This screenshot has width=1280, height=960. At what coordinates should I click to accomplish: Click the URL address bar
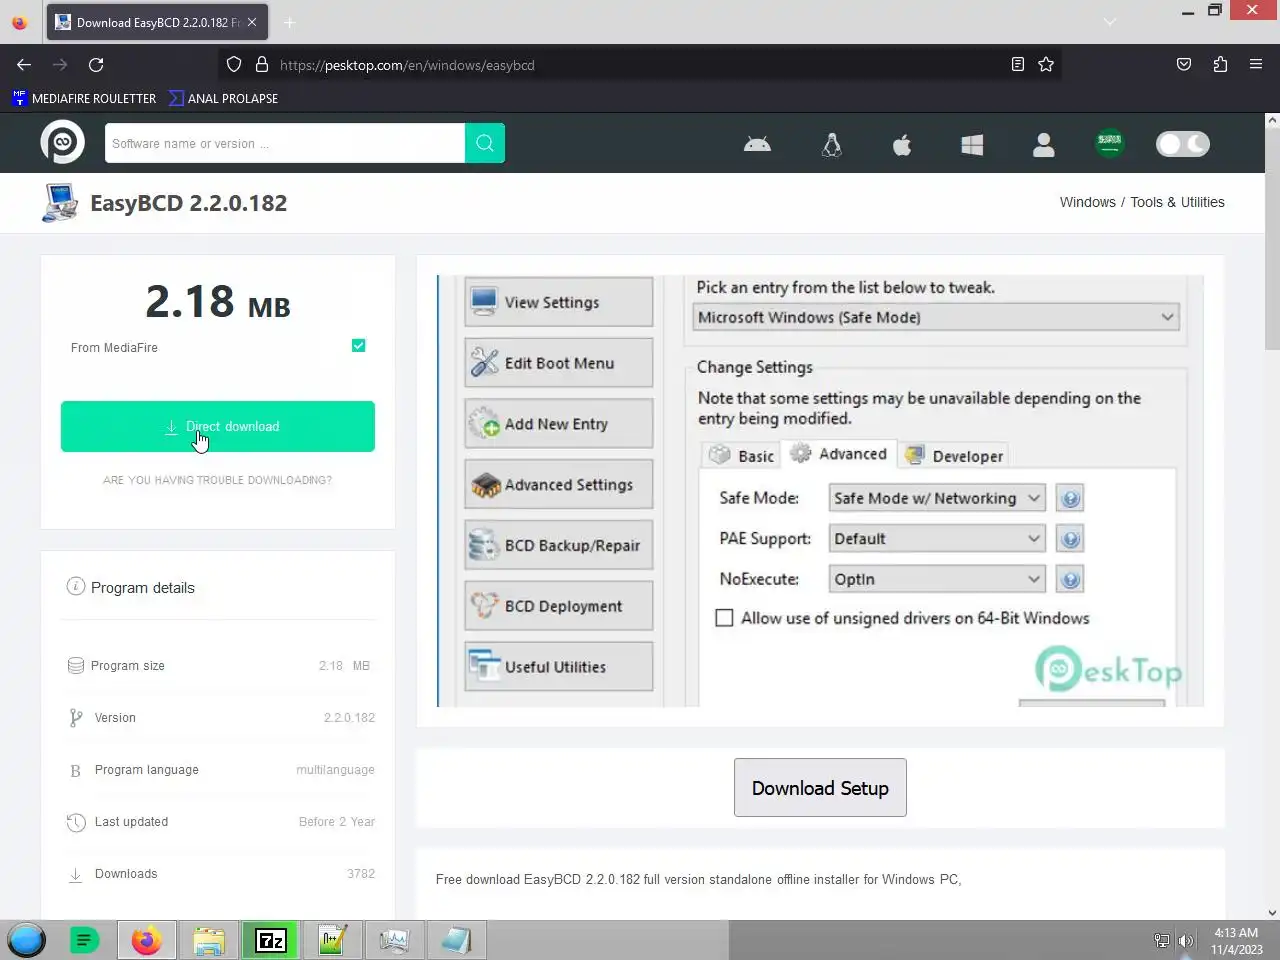[x=640, y=65]
